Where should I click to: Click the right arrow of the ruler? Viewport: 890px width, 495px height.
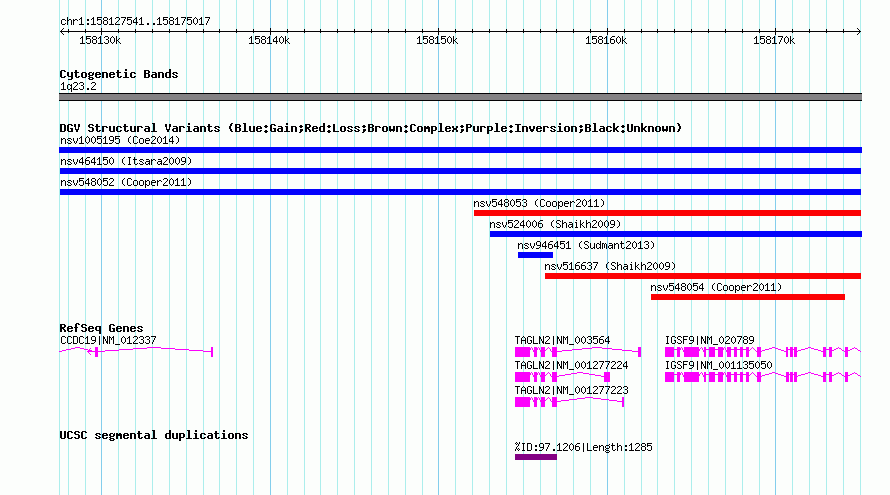pyautogui.click(x=859, y=31)
